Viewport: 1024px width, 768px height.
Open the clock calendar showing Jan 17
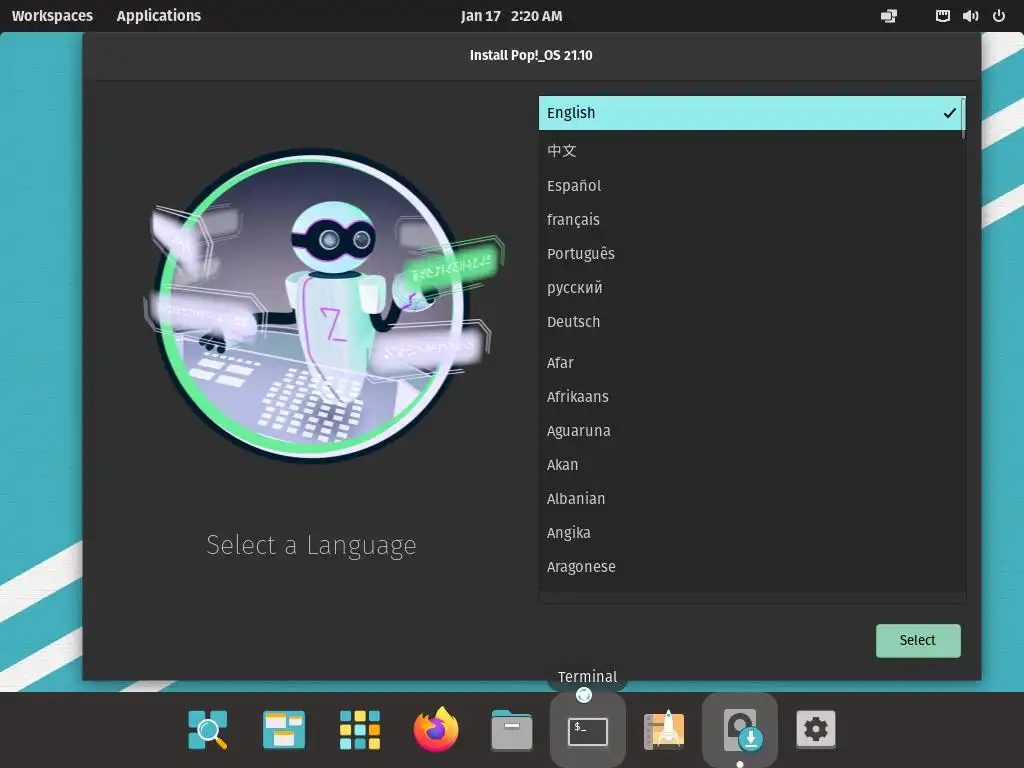(511, 16)
